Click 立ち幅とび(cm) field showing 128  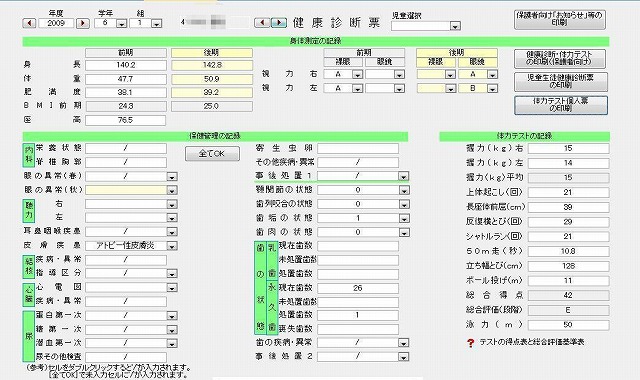click(569, 266)
